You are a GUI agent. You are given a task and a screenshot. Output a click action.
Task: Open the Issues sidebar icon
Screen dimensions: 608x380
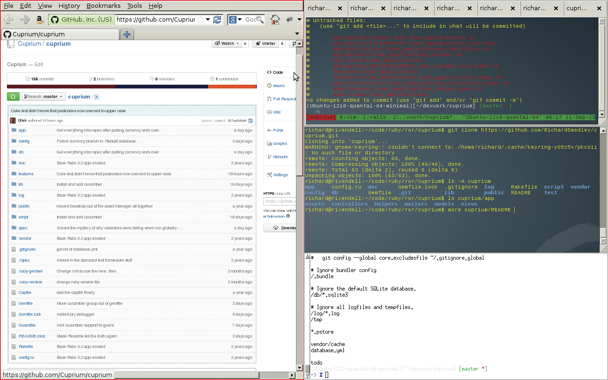tap(269, 85)
